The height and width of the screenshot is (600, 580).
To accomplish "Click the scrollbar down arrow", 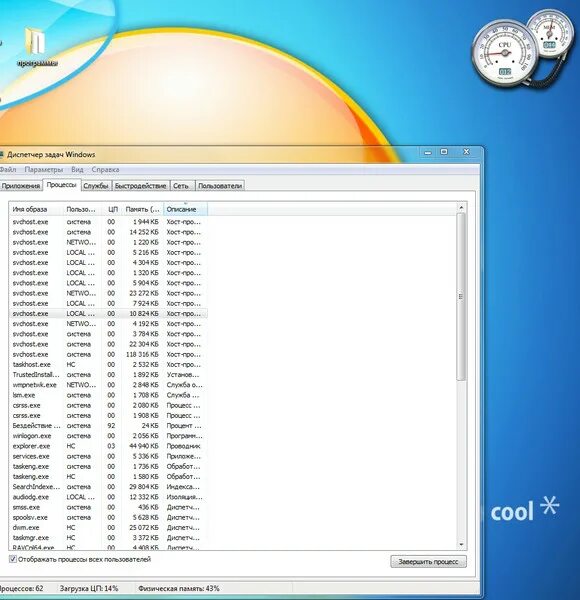I will point(461,544).
